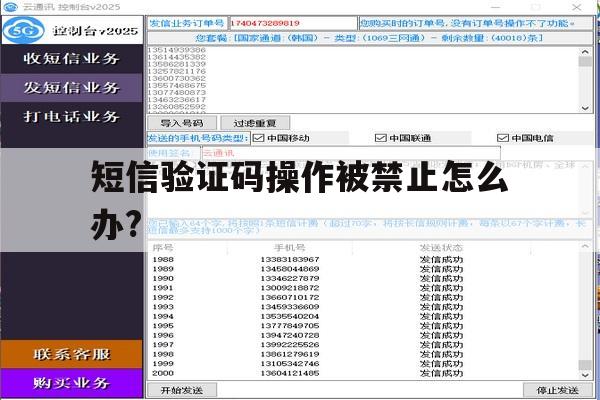Click the results table scroll down arrow
The image size is (600, 400).
pos(585,375)
